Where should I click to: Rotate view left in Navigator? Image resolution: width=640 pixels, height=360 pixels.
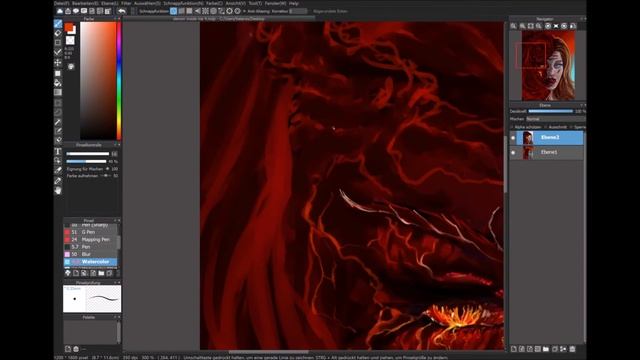tap(548, 26)
